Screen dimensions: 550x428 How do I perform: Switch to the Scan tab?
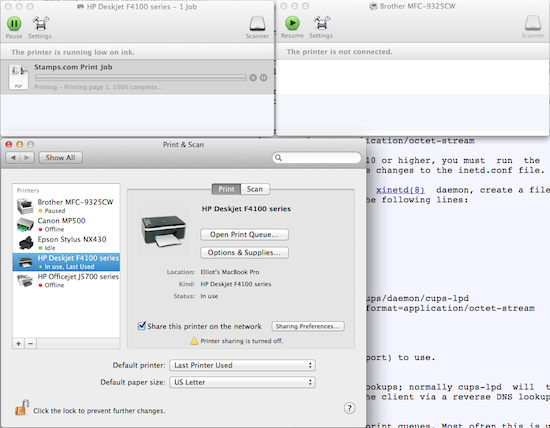pyautogui.click(x=255, y=189)
